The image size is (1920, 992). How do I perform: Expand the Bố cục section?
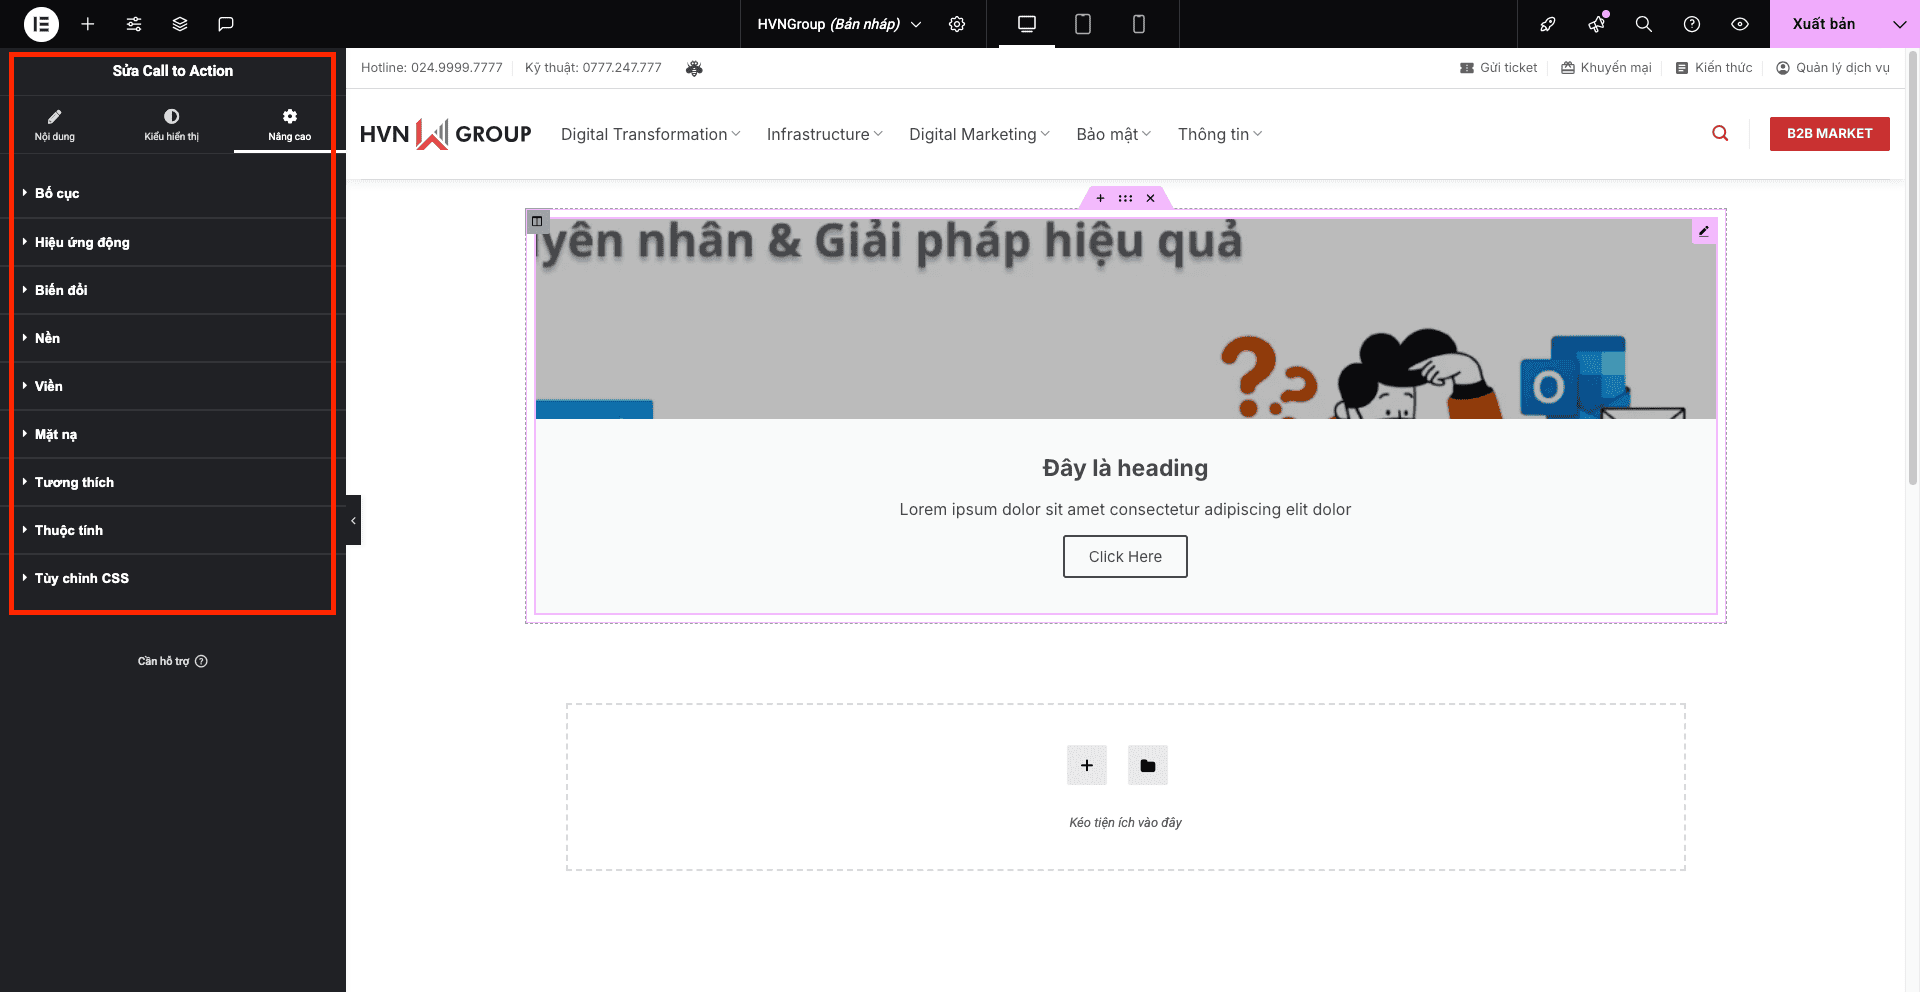click(x=56, y=193)
